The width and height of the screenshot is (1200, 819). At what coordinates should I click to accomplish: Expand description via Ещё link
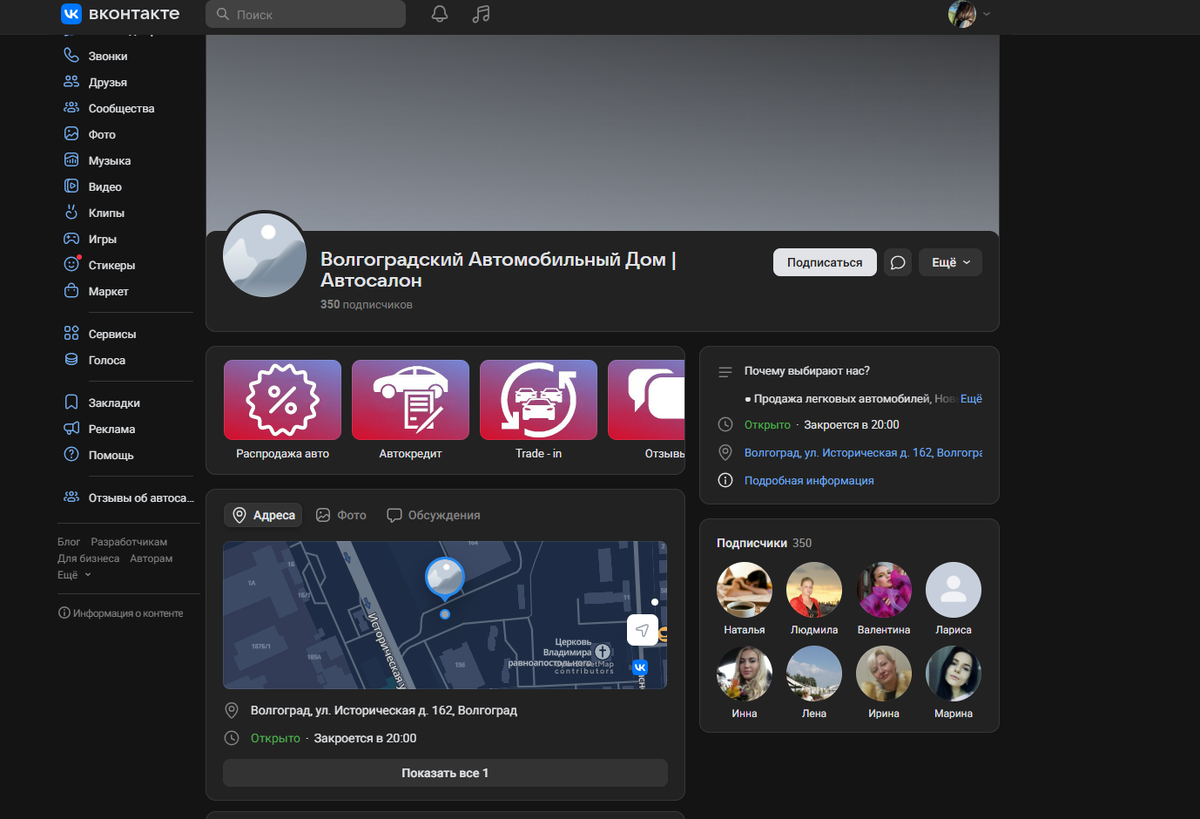971,398
